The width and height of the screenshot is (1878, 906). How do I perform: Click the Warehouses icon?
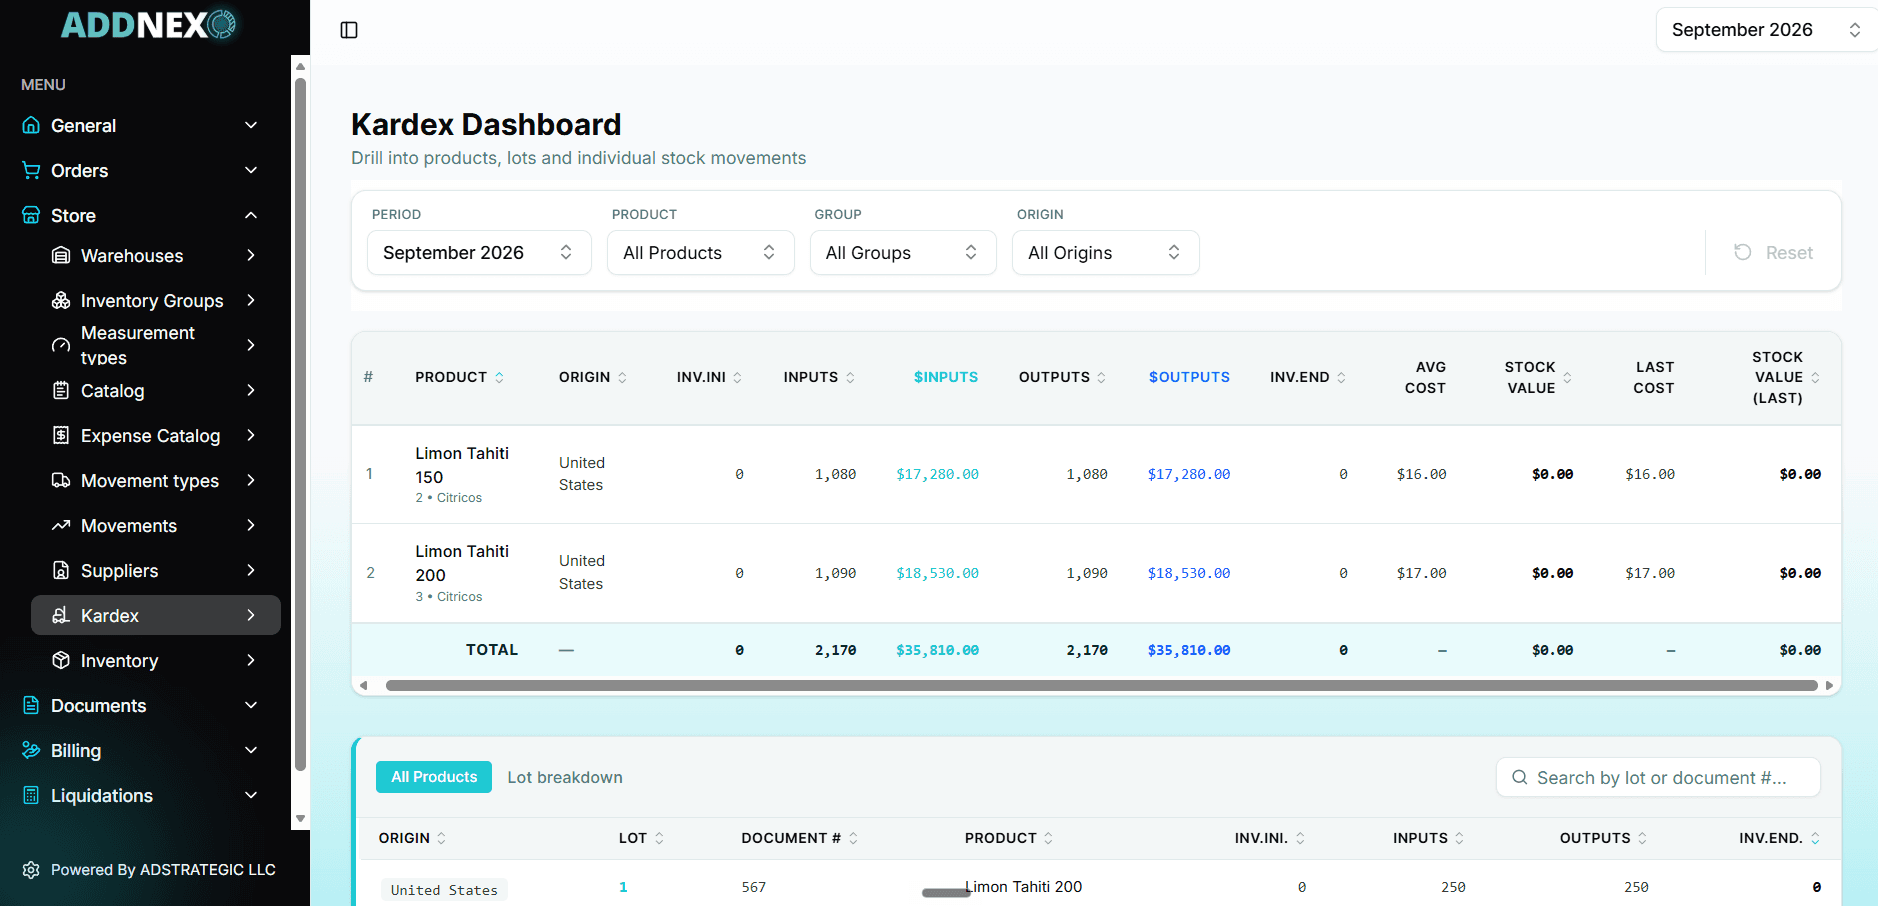61,255
